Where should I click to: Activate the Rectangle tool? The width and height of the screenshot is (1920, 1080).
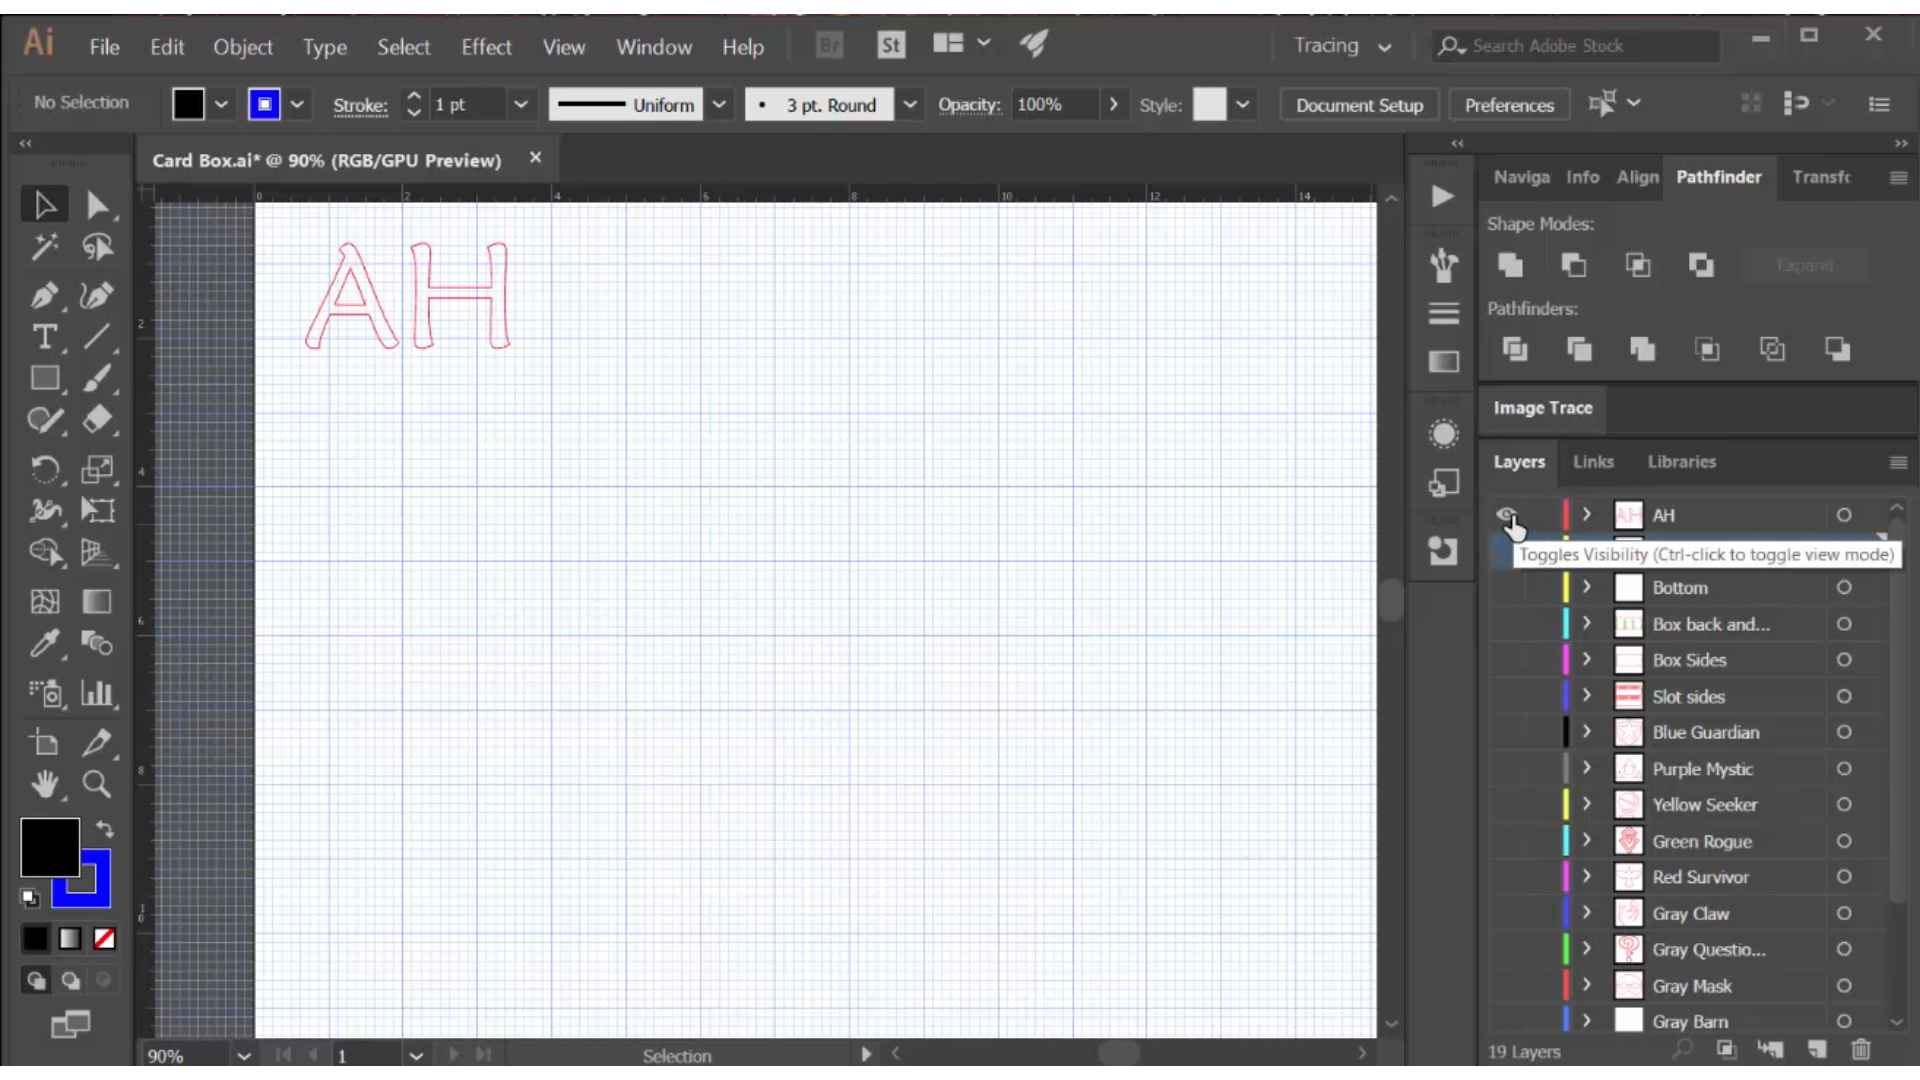(45, 378)
